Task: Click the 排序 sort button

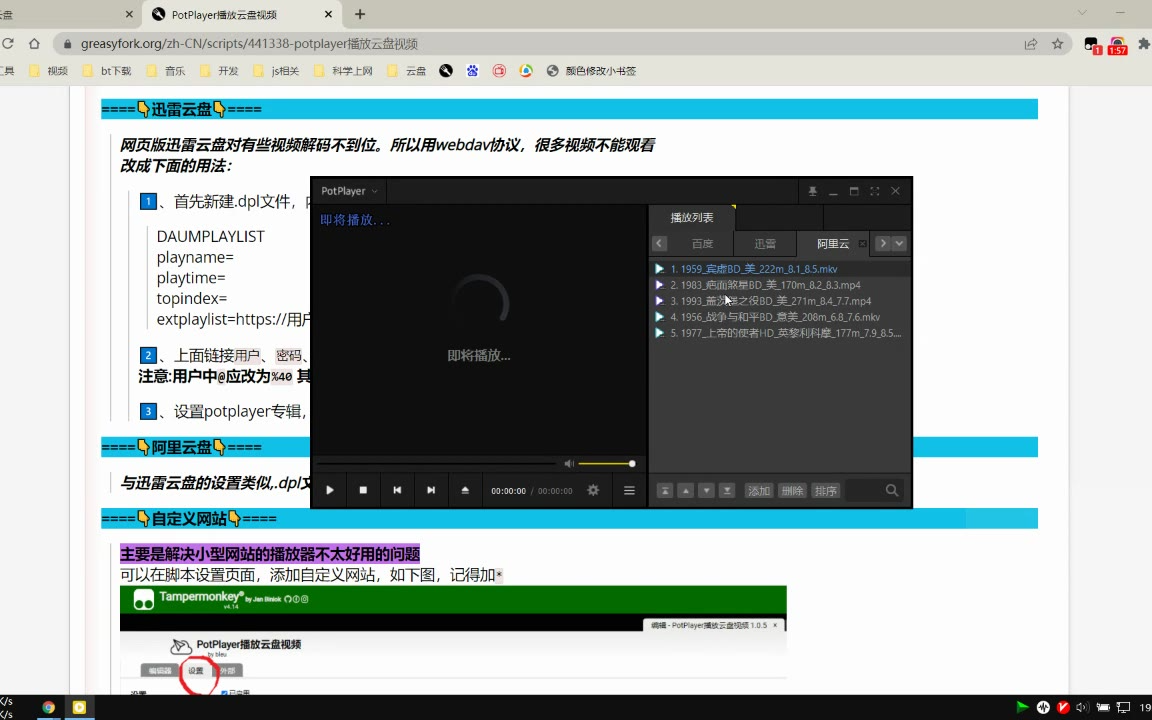Action: click(825, 491)
